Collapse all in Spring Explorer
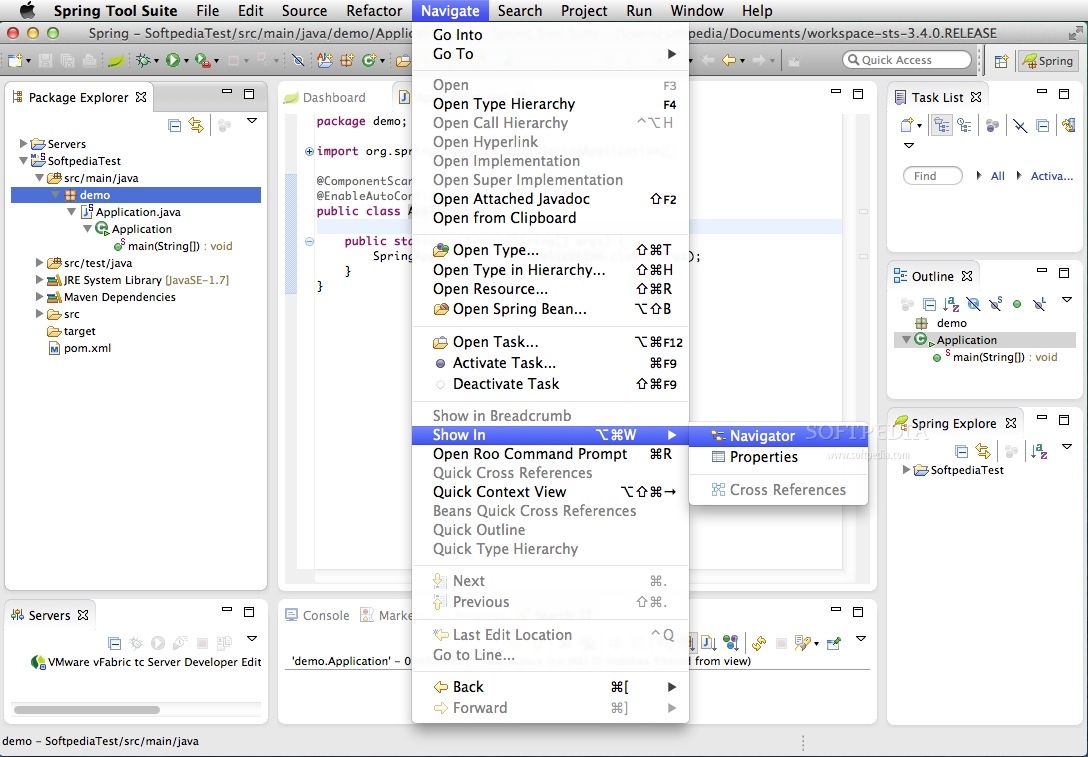The image size is (1088, 757). tap(961, 452)
